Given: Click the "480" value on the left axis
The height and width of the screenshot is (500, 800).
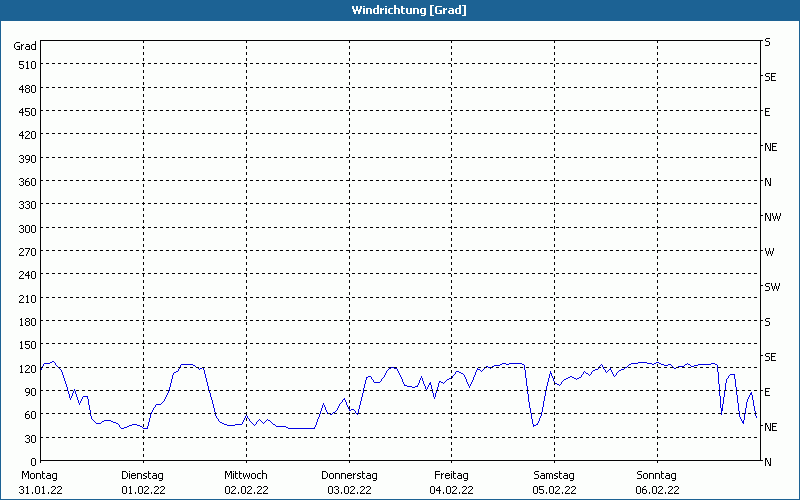Looking at the screenshot, I should (28, 89).
